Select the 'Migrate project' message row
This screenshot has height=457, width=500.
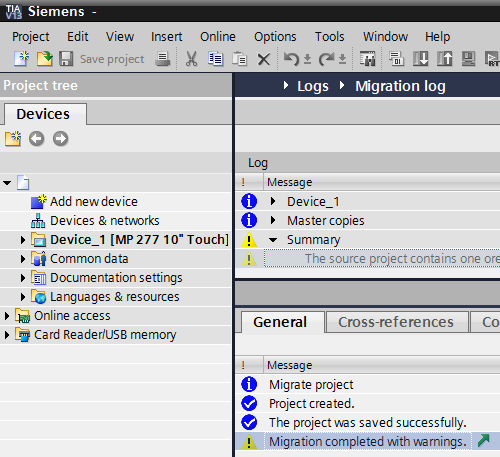tap(367, 385)
